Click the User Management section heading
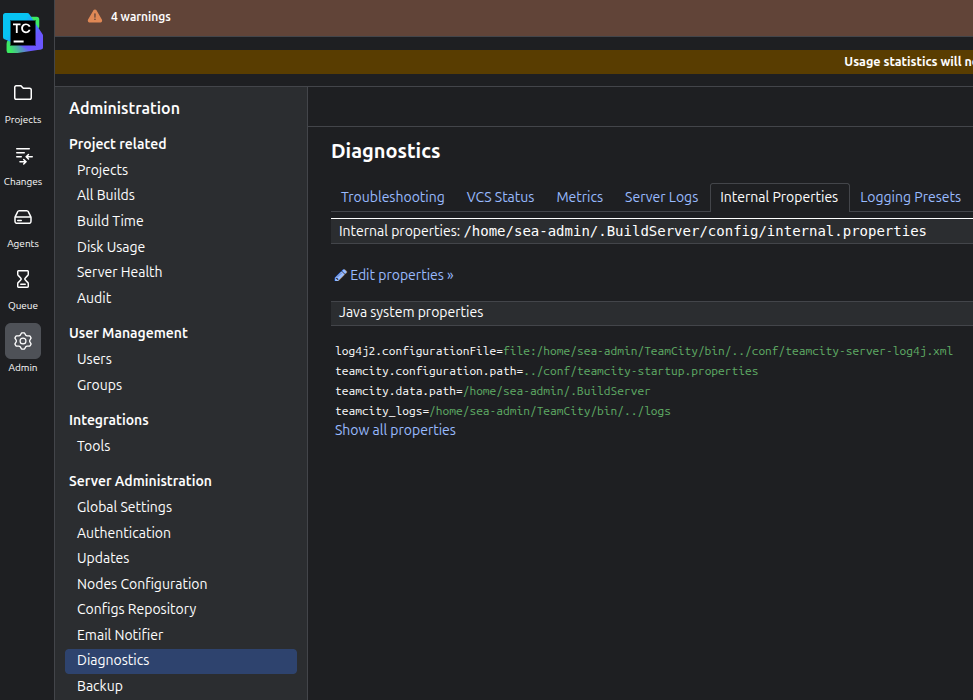973x700 pixels. 128,333
